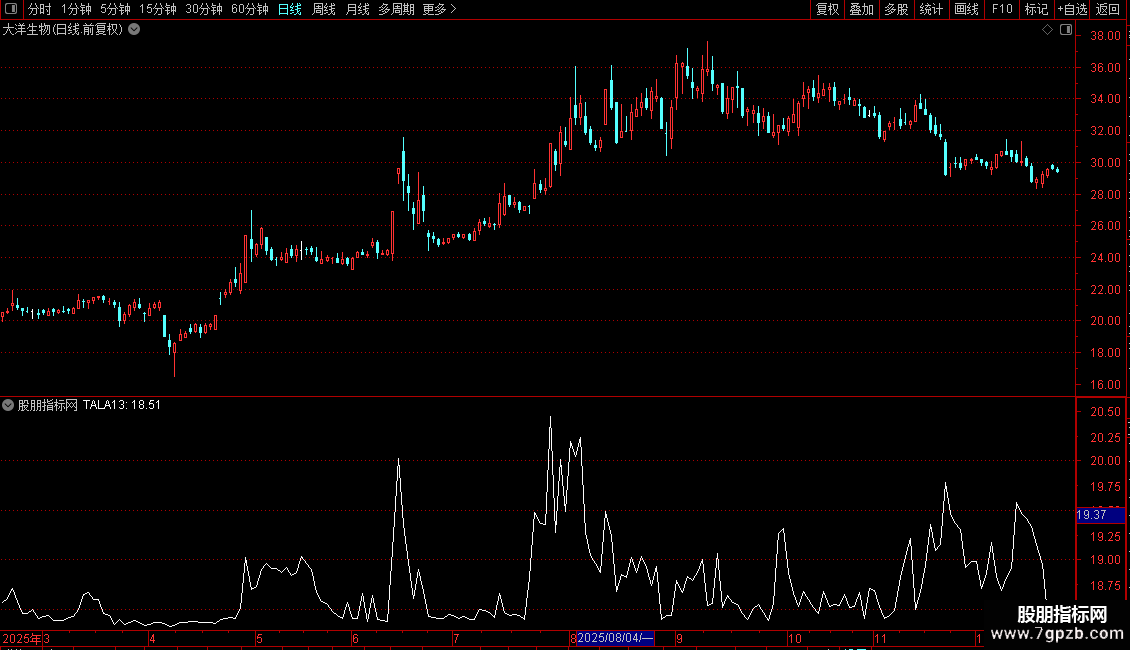Click the 返回 back button
This screenshot has height=650, width=1130.
coord(1108,9)
